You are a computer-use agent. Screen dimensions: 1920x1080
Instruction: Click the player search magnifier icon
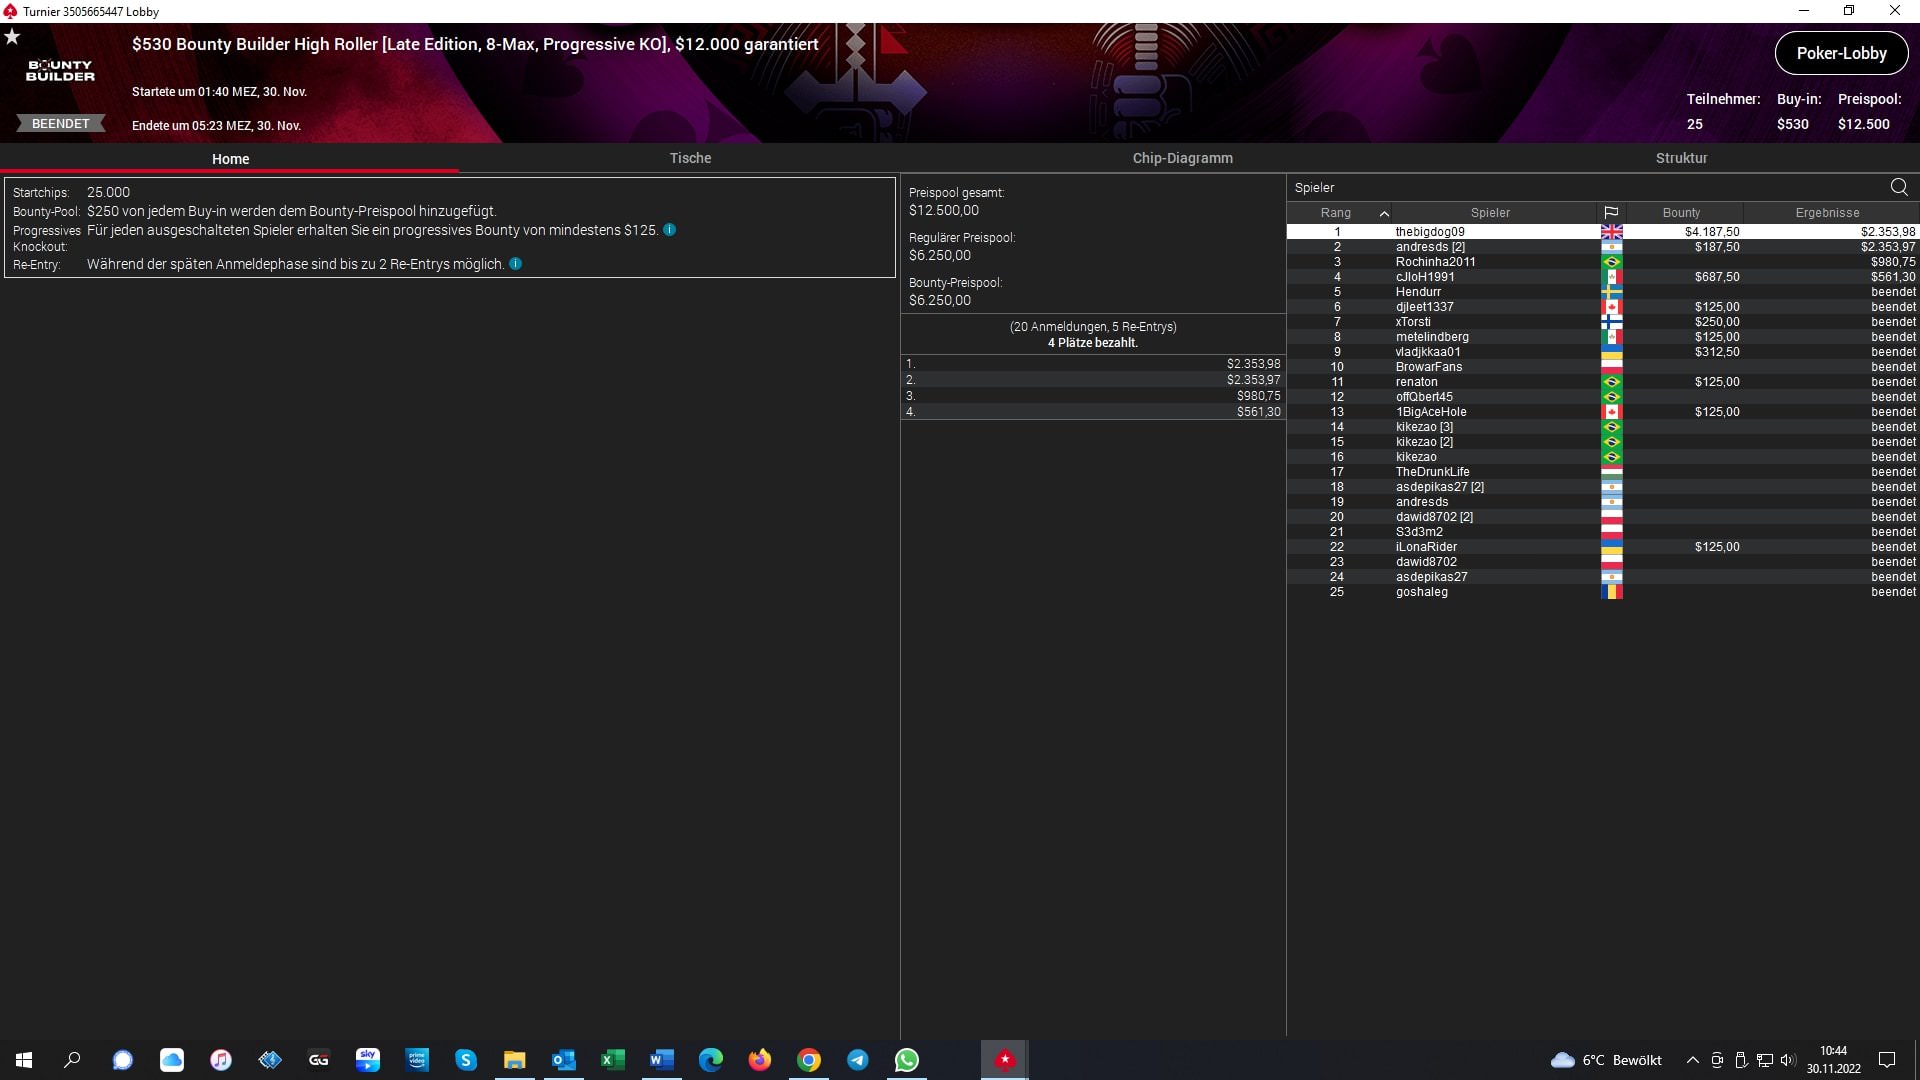coord(1898,187)
